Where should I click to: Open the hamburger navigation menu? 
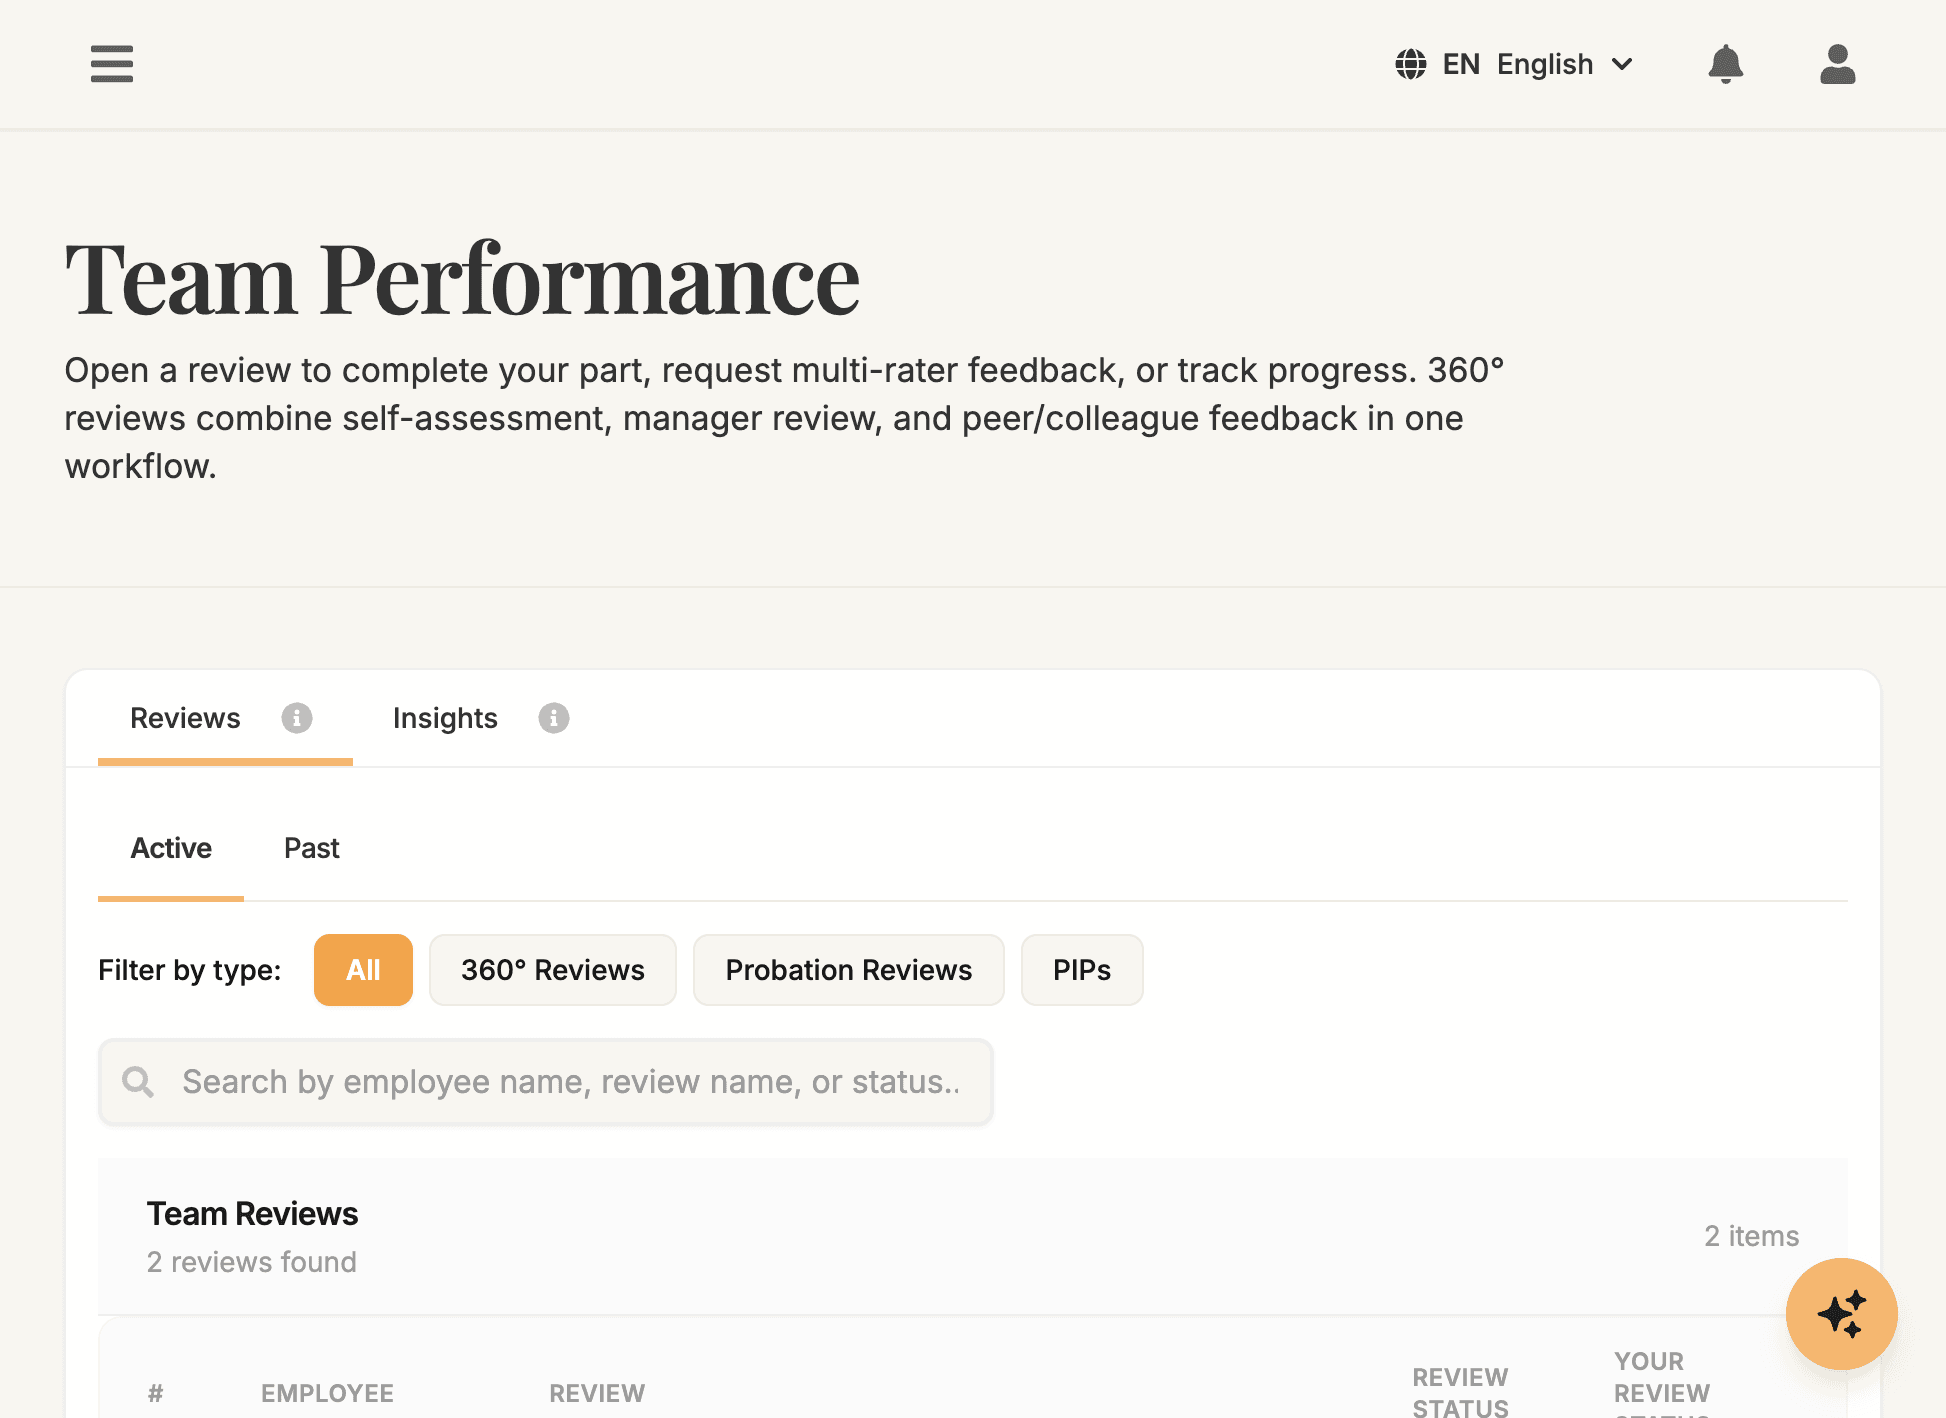[x=111, y=64]
